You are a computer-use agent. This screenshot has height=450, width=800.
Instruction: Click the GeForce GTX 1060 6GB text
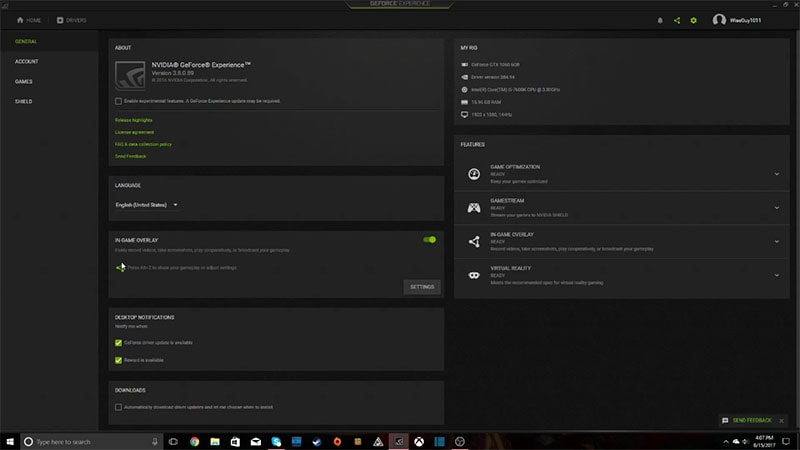click(x=495, y=65)
